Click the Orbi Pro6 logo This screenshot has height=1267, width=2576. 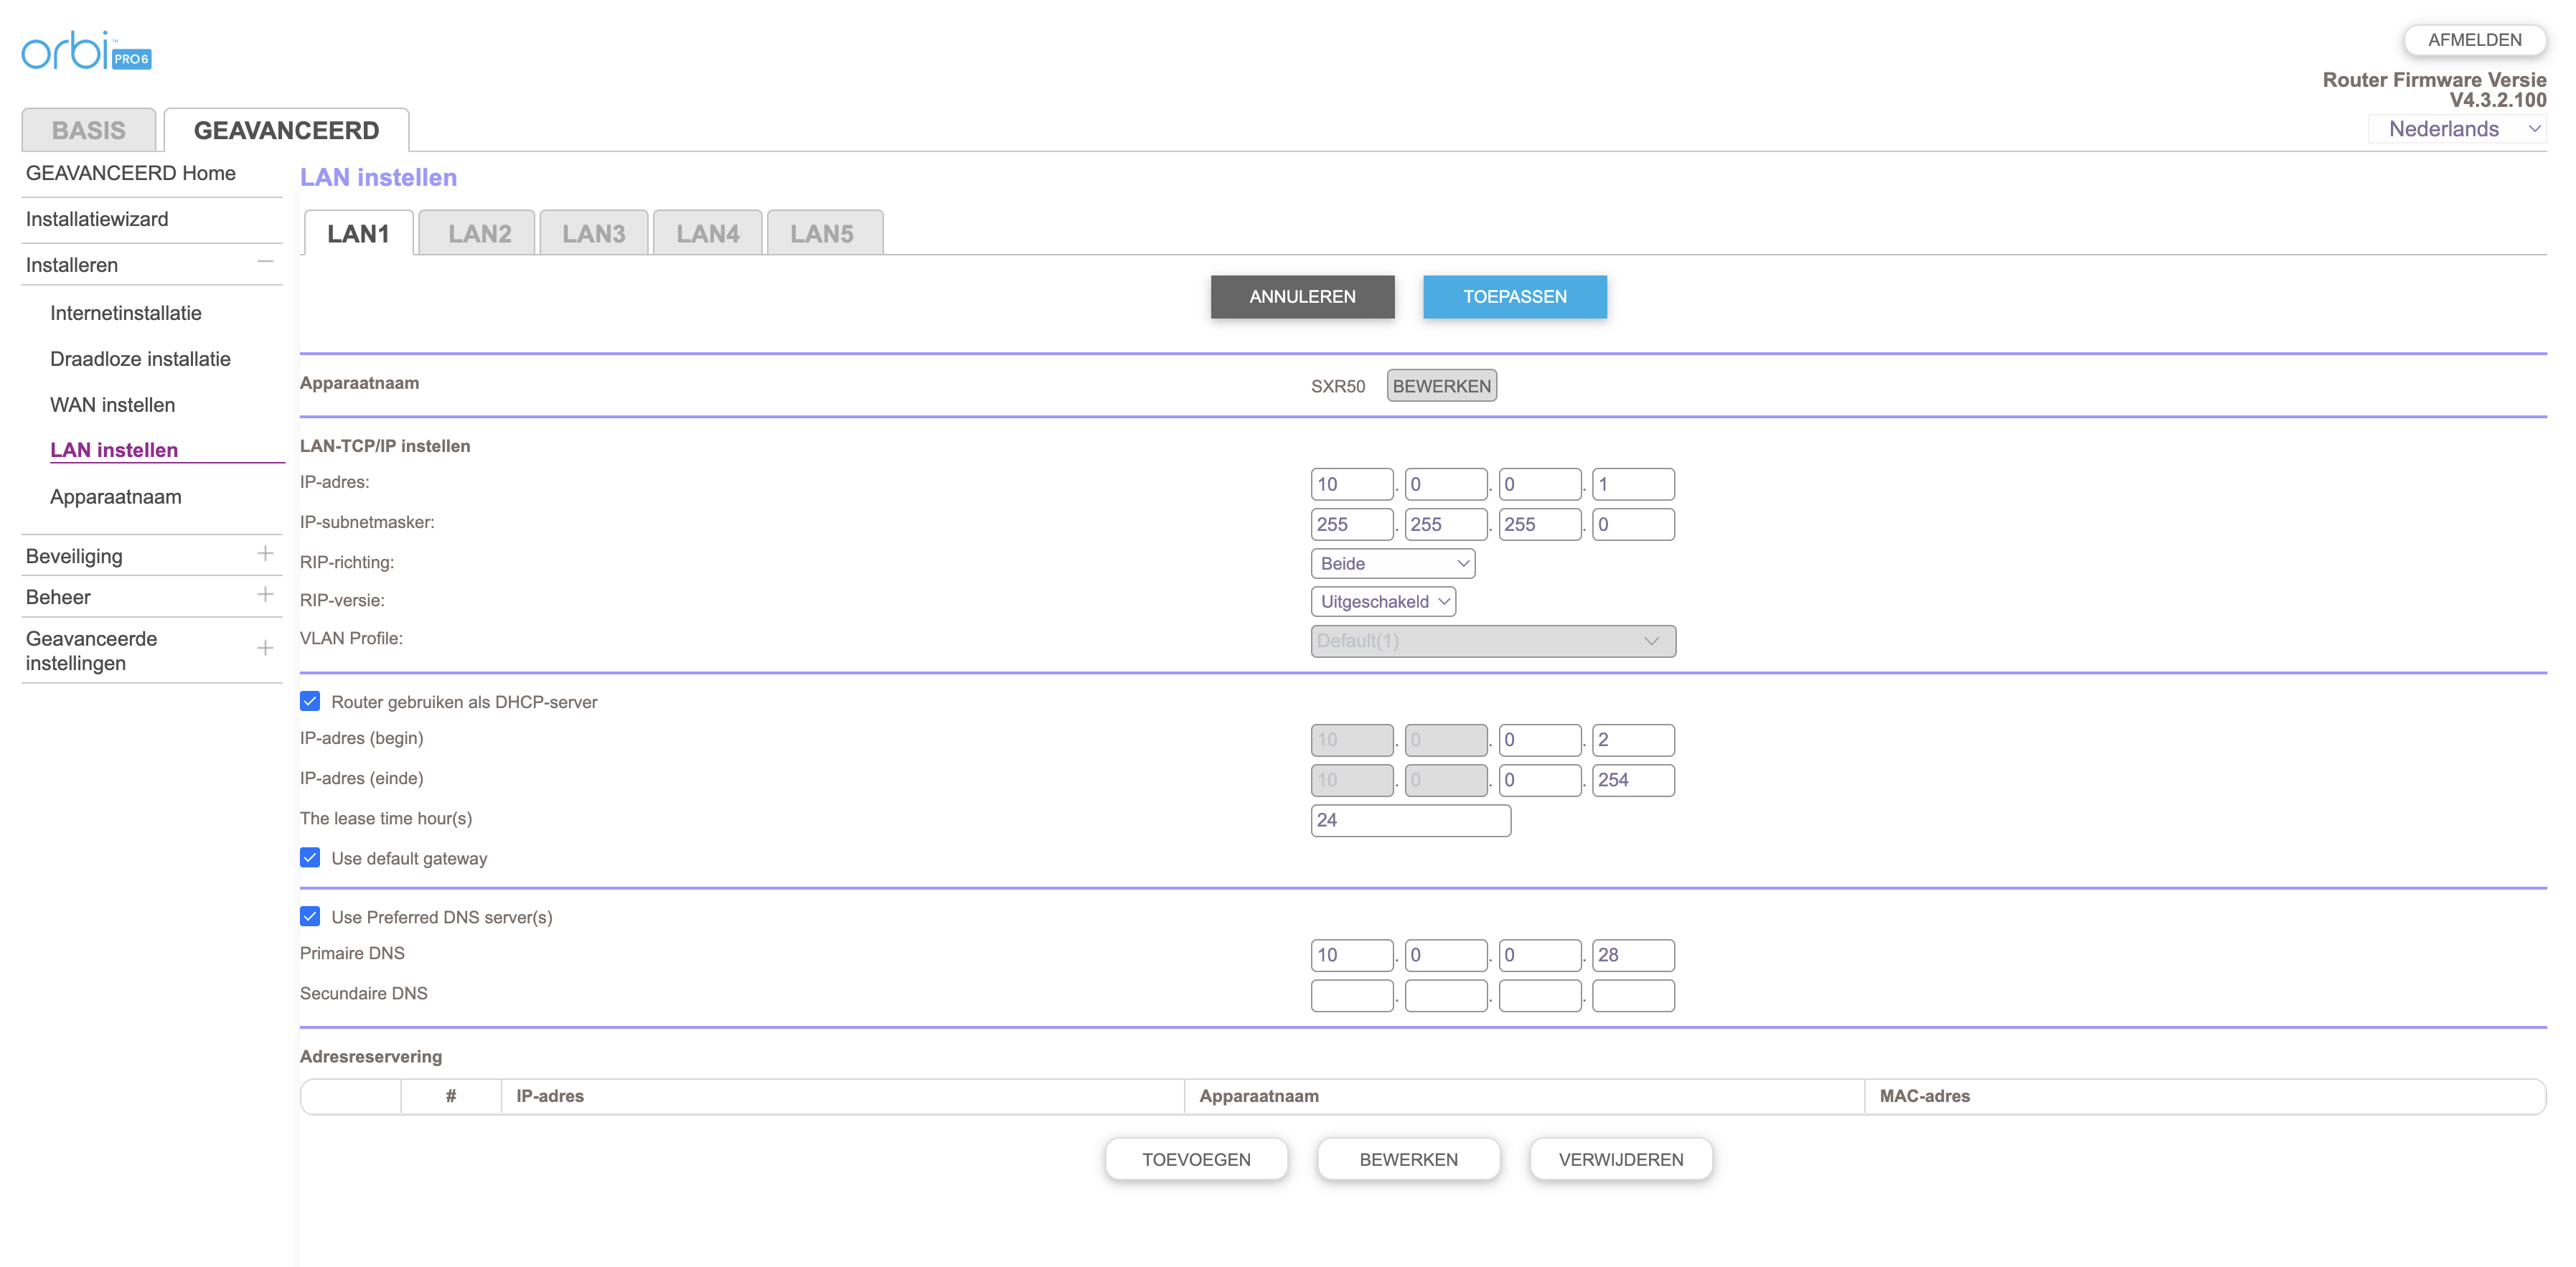[87, 51]
